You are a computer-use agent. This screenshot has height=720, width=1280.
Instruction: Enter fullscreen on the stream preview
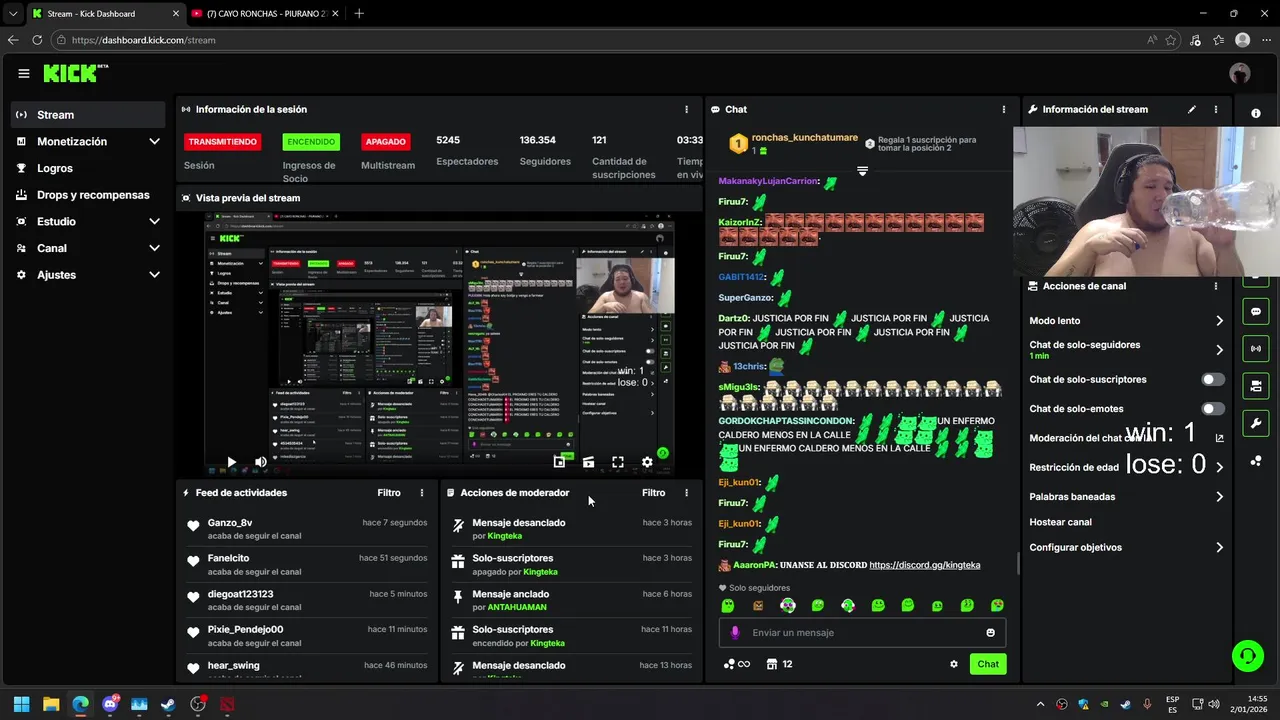[618, 462]
